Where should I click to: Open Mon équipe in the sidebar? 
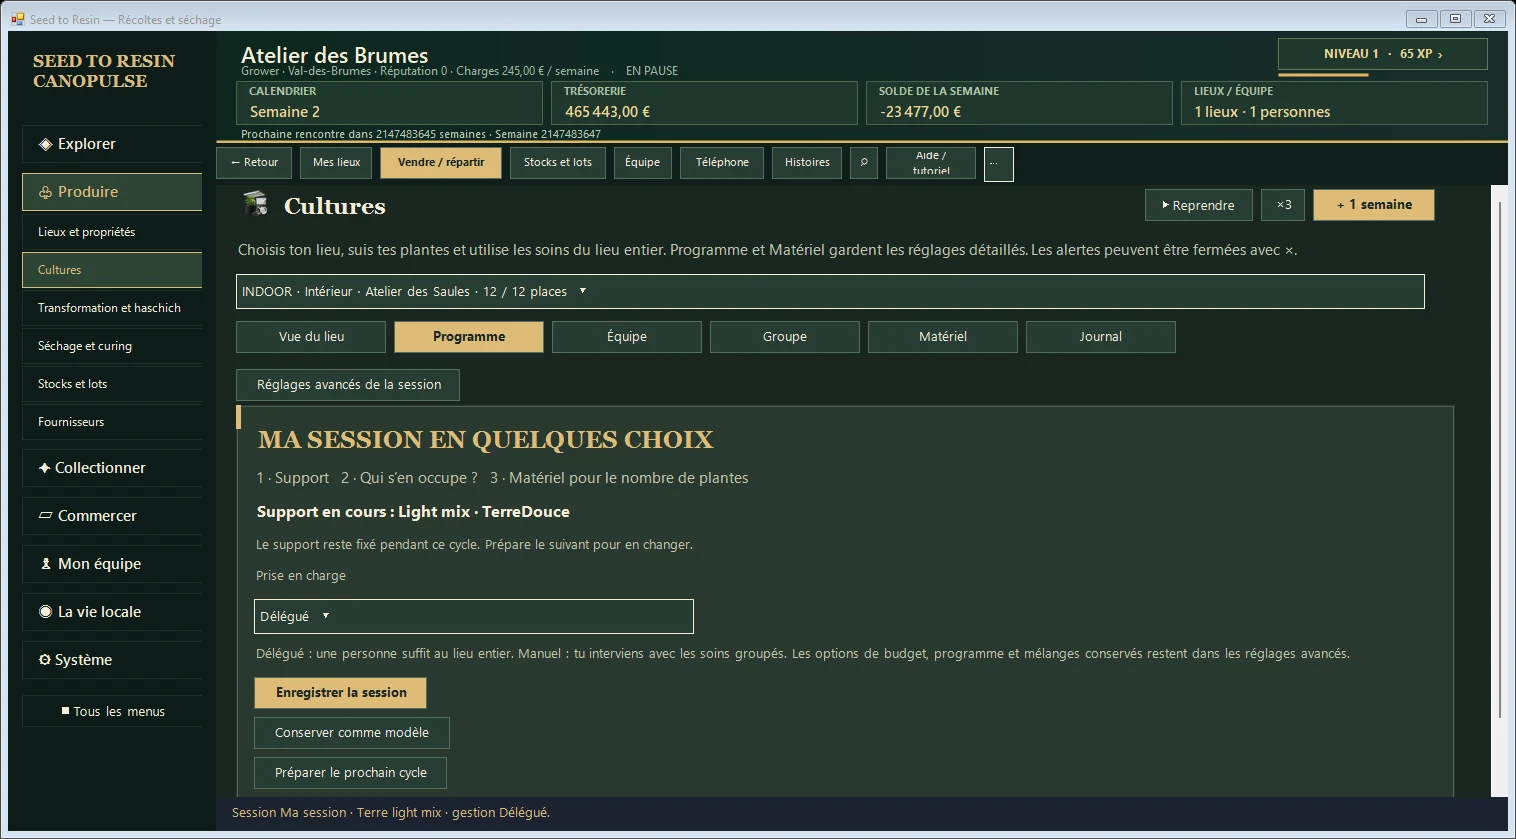pyautogui.click(x=112, y=564)
